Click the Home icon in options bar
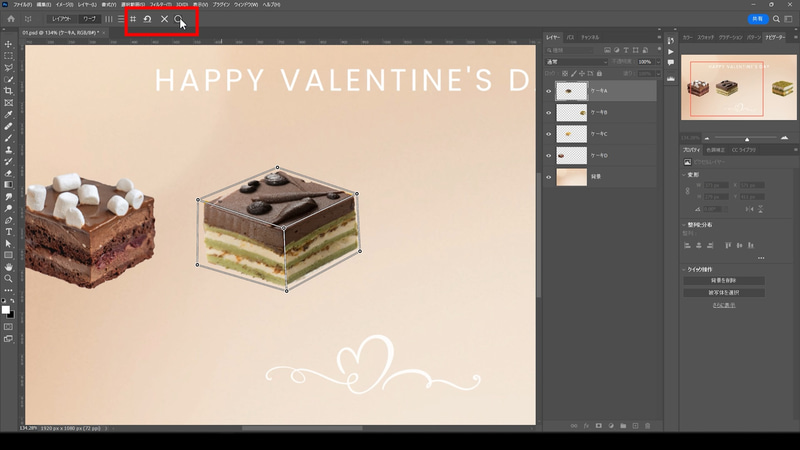Image resolution: width=800 pixels, height=450 pixels. [9, 19]
